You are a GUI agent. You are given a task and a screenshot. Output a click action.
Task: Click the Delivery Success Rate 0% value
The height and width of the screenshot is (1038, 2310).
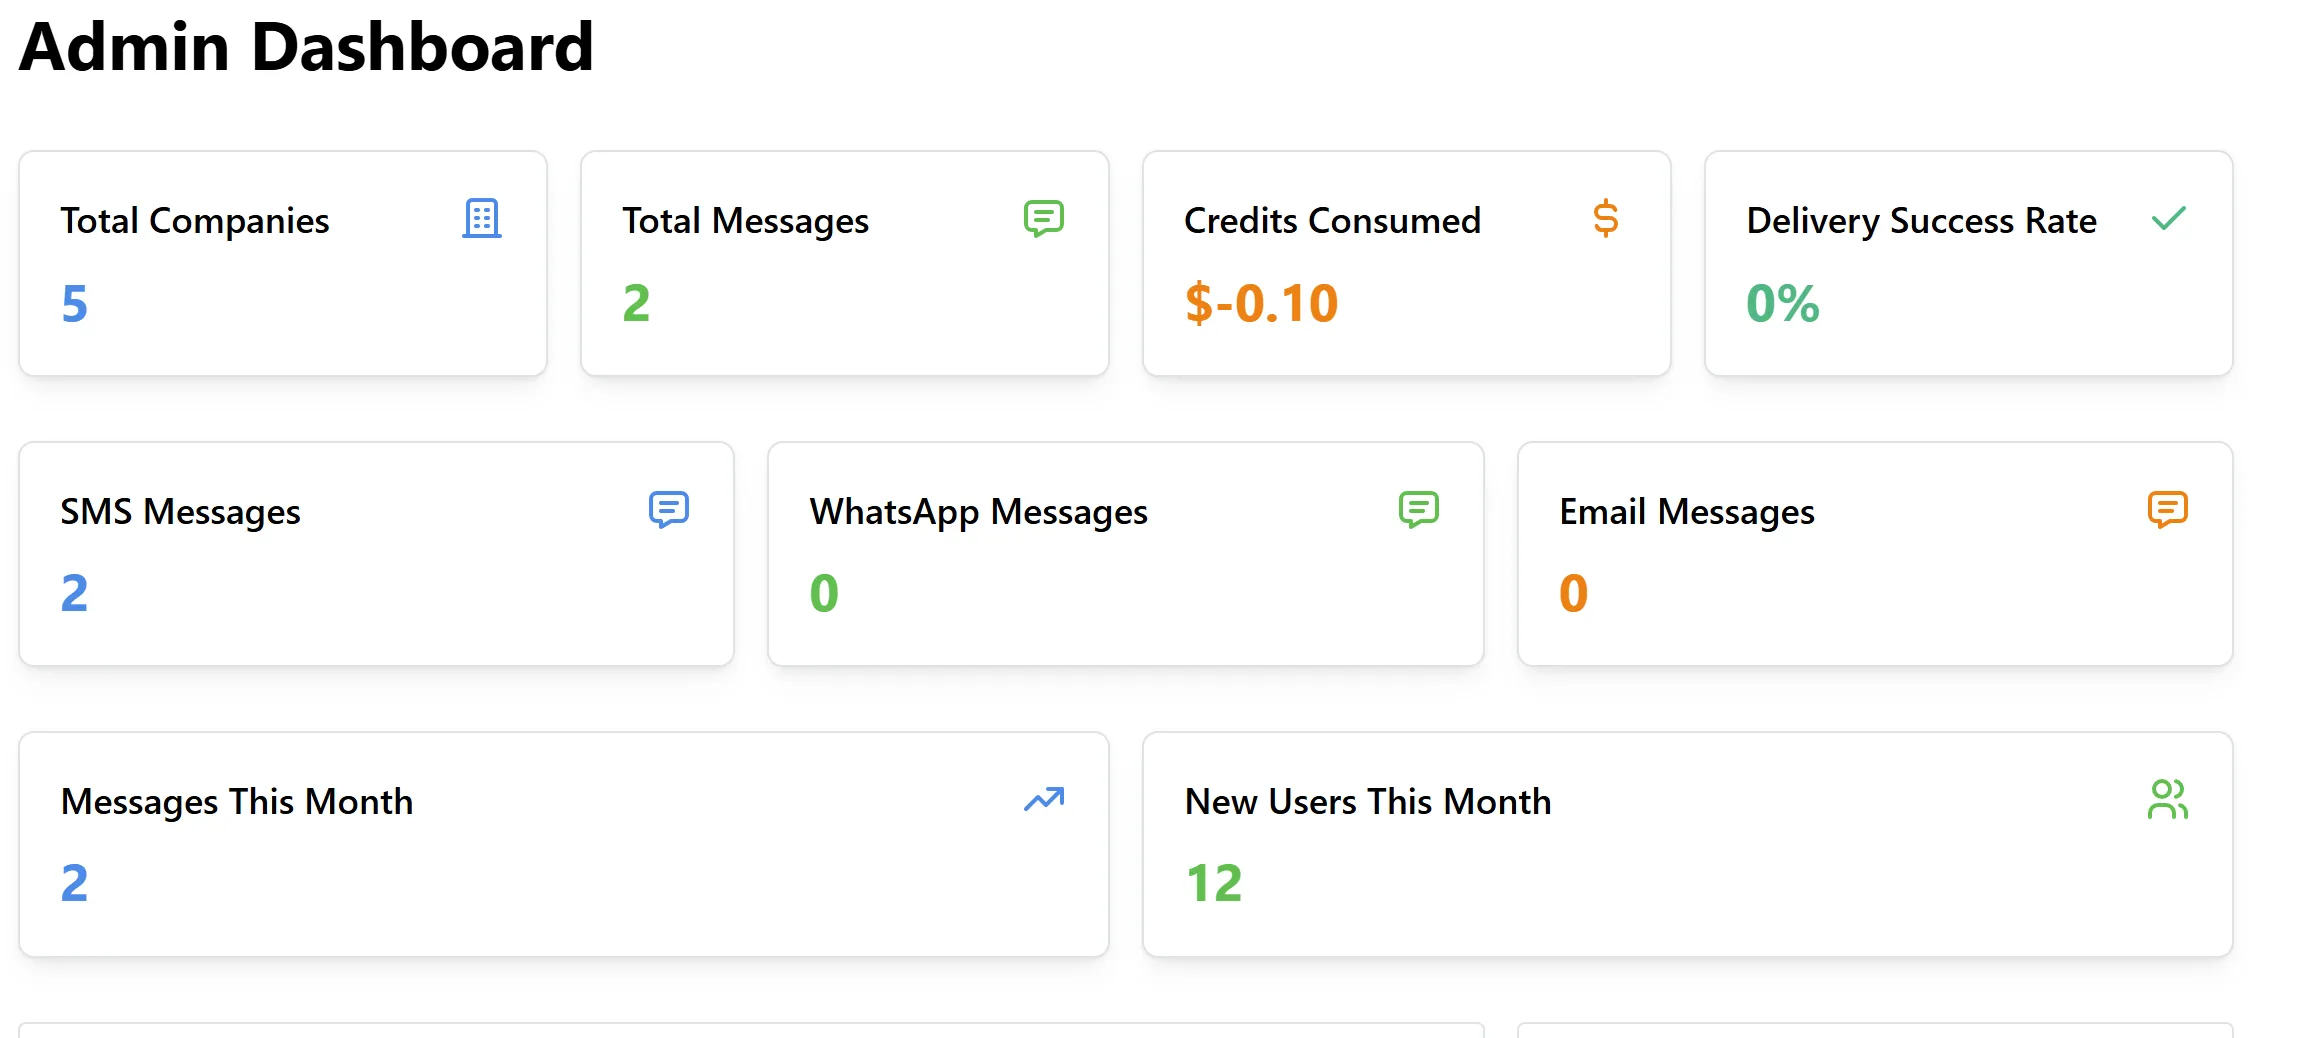(x=1782, y=303)
